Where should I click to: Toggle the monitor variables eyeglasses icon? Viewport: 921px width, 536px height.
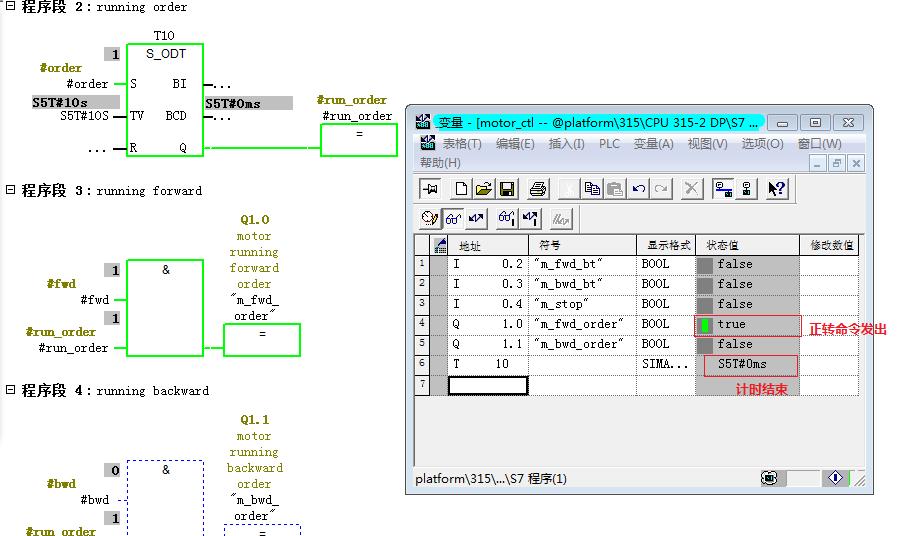pos(453,218)
